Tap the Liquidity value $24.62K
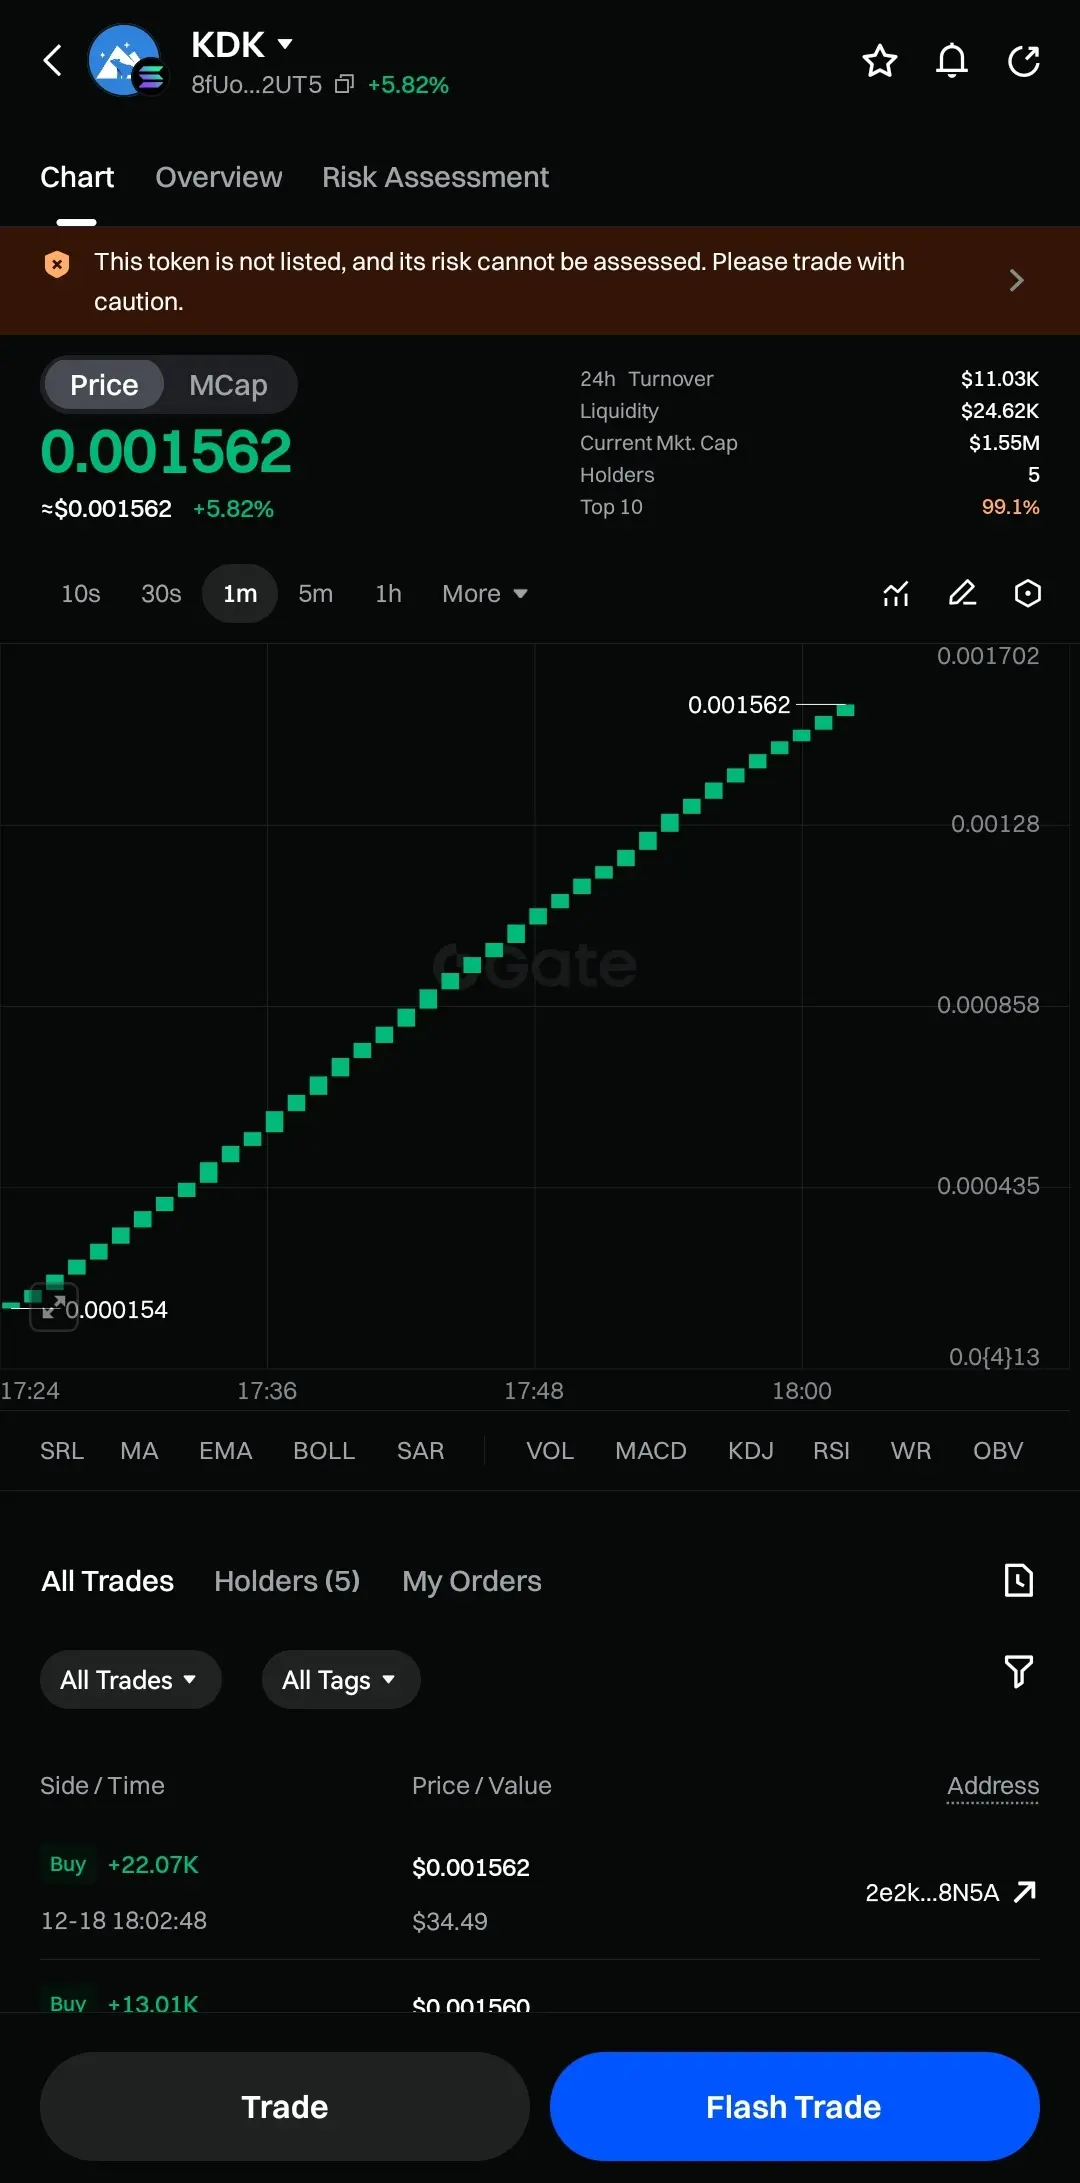This screenshot has height=2183, width=1080. tap(1000, 411)
